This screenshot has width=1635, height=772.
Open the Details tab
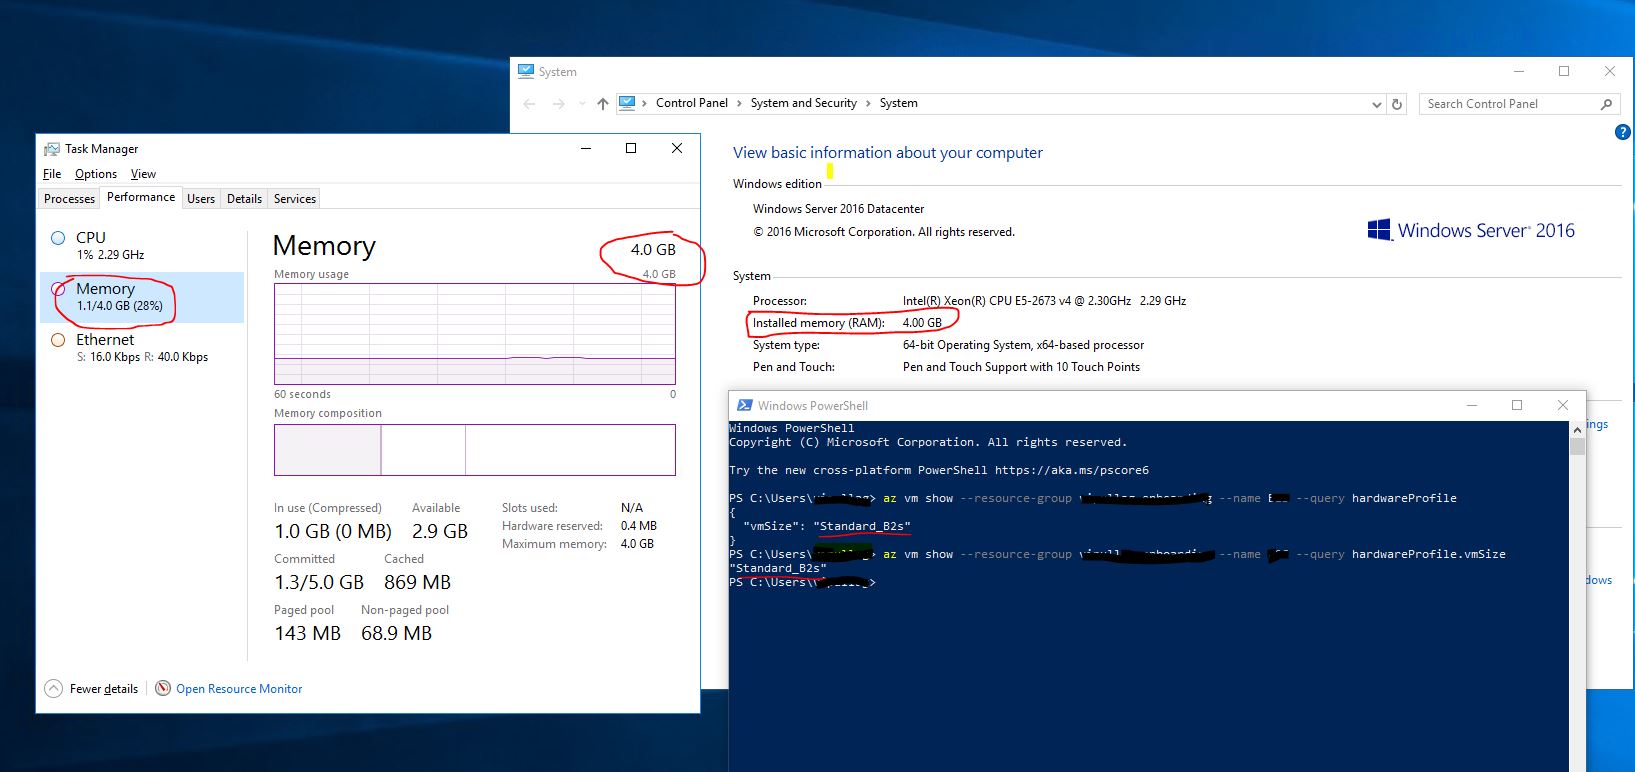pos(244,199)
